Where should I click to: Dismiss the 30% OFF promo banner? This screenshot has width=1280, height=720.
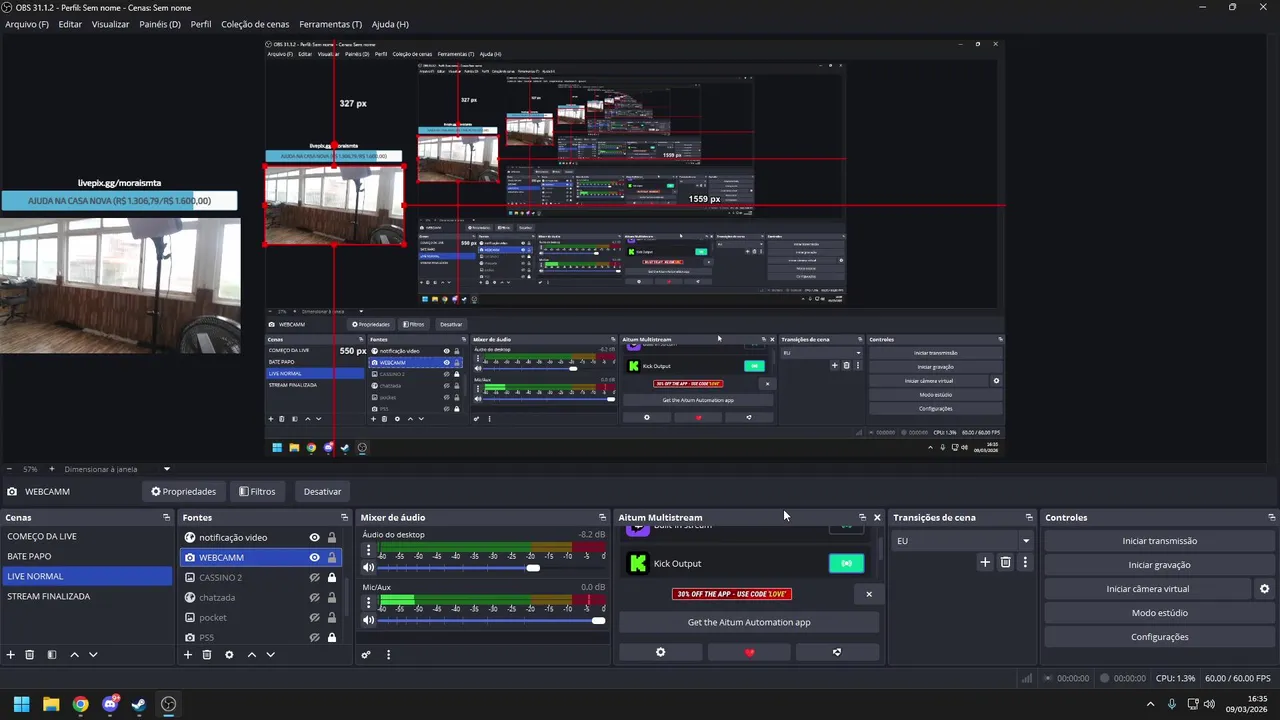tap(868, 594)
